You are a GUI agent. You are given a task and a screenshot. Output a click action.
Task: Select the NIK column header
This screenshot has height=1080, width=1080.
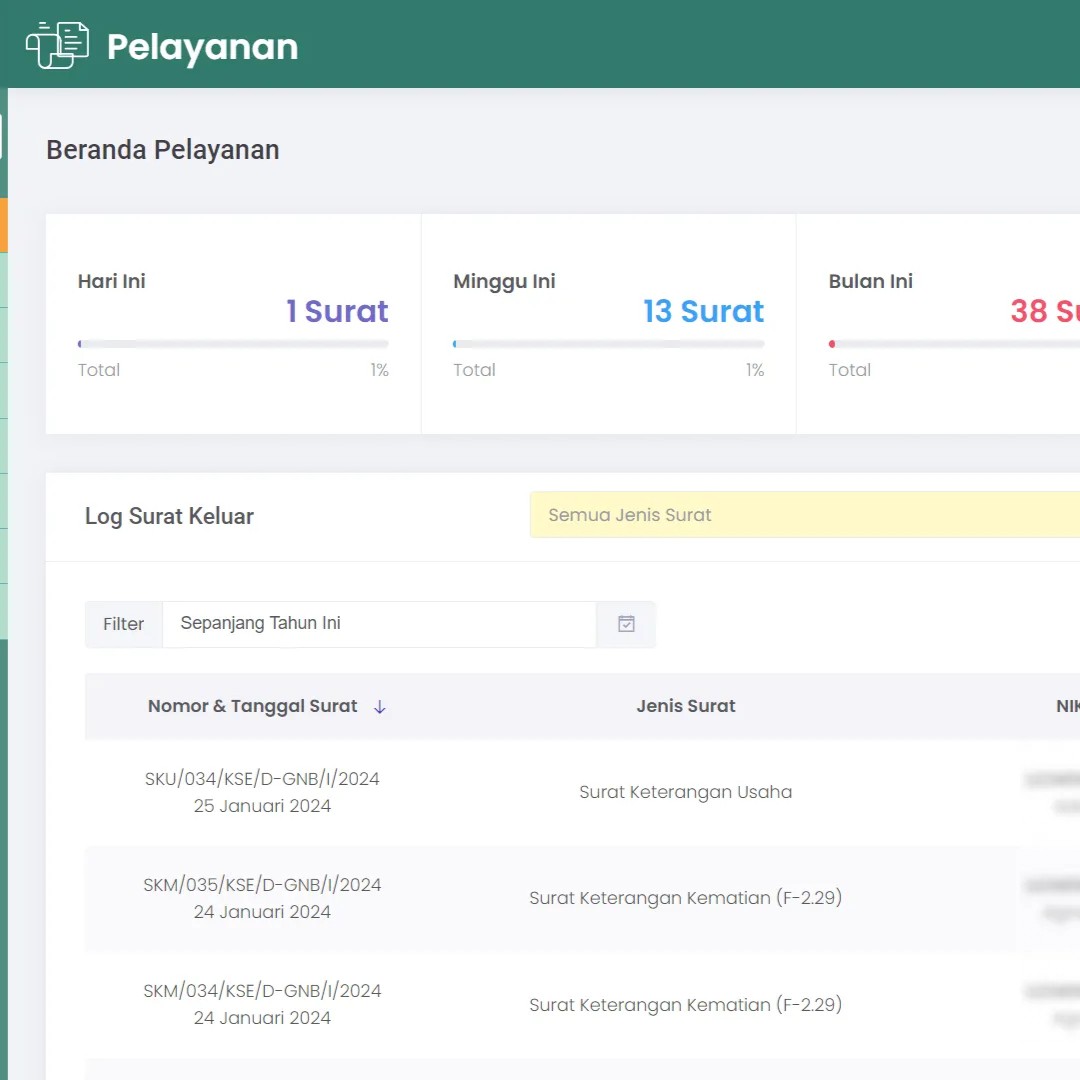(1066, 706)
